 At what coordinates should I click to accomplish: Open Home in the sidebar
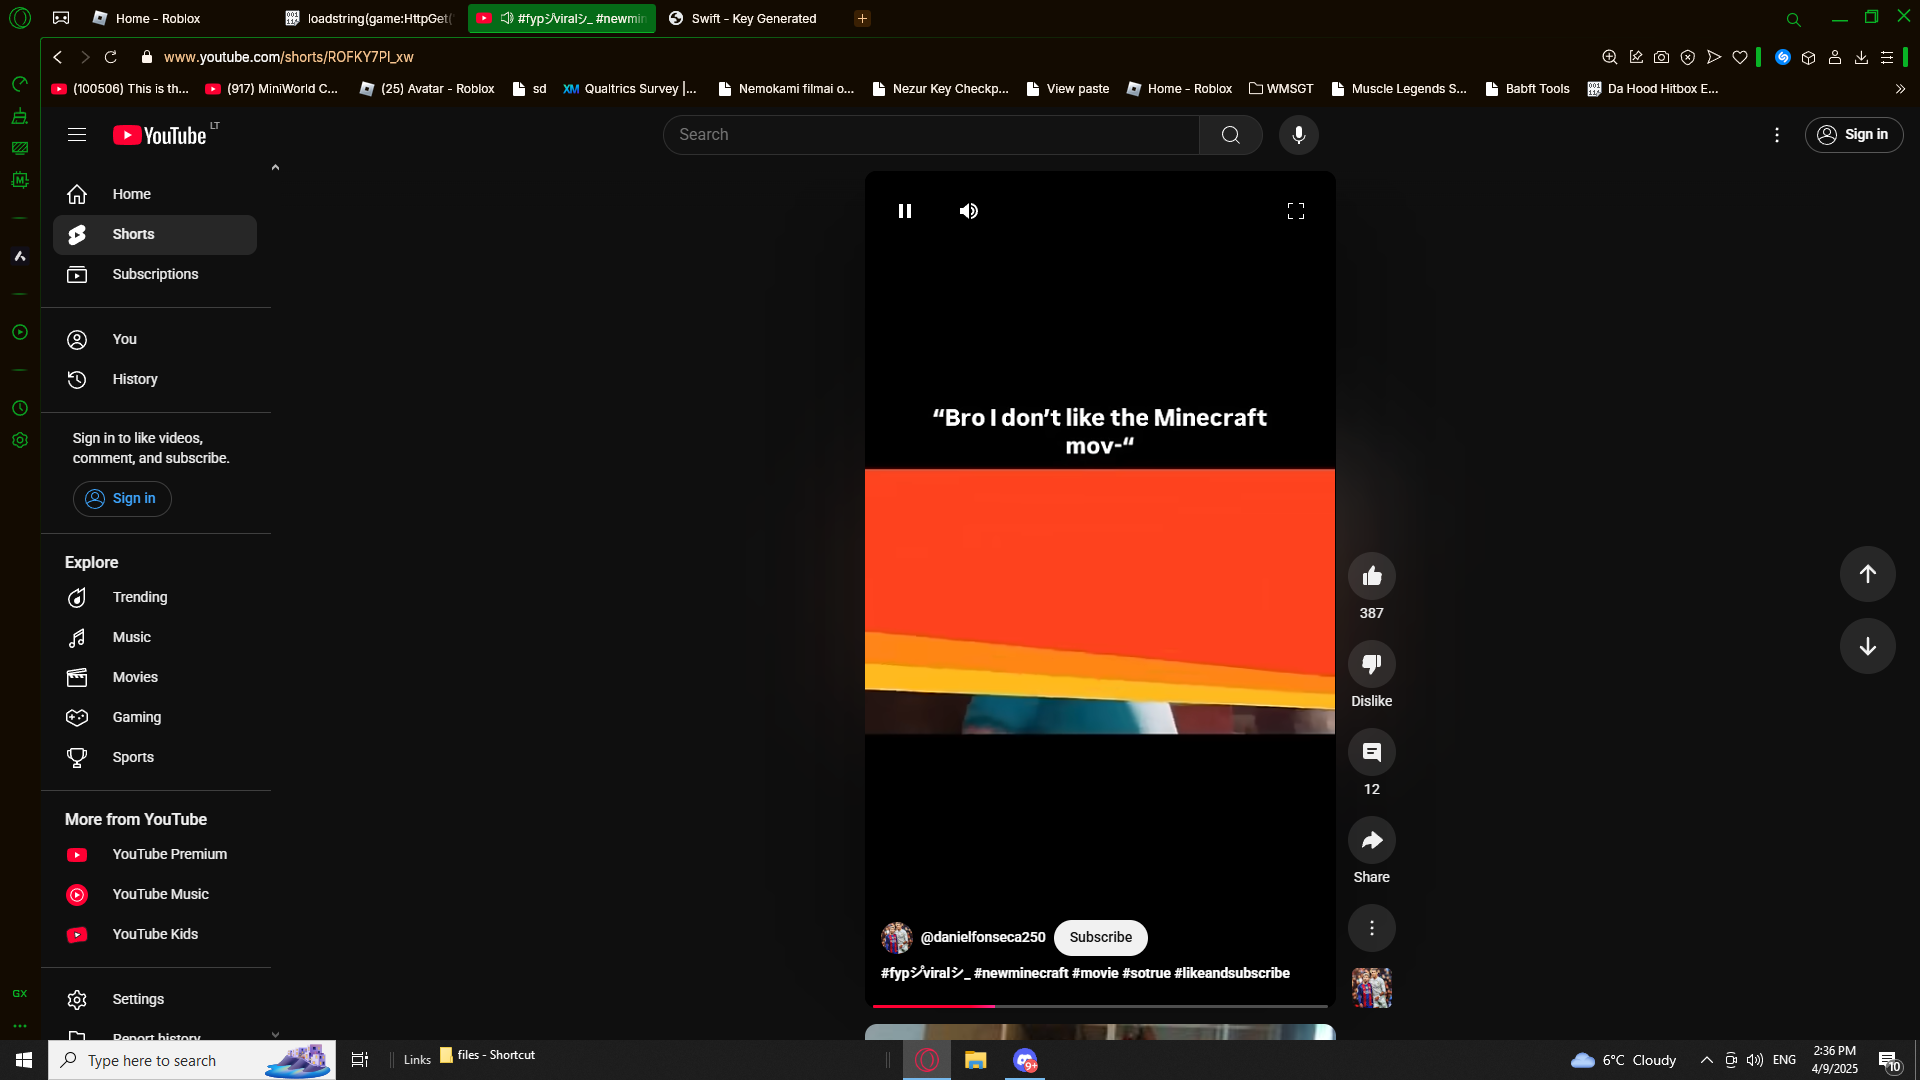click(155, 195)
